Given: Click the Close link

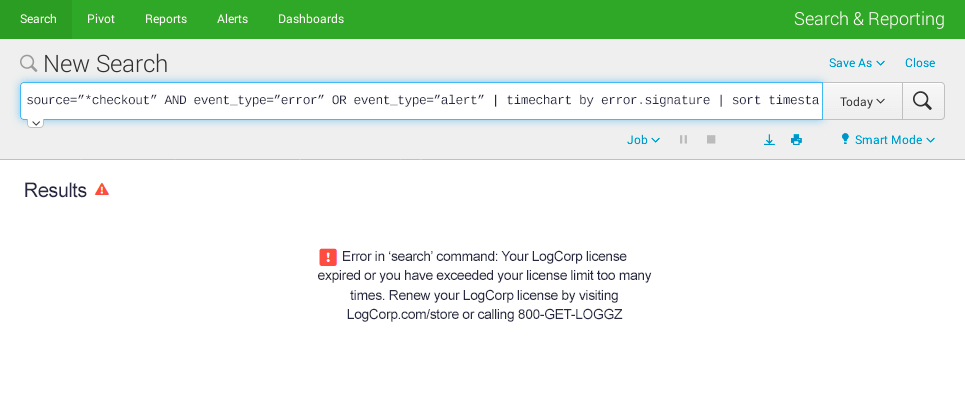Looking at the screenshot, I should [x=919, y=63].
